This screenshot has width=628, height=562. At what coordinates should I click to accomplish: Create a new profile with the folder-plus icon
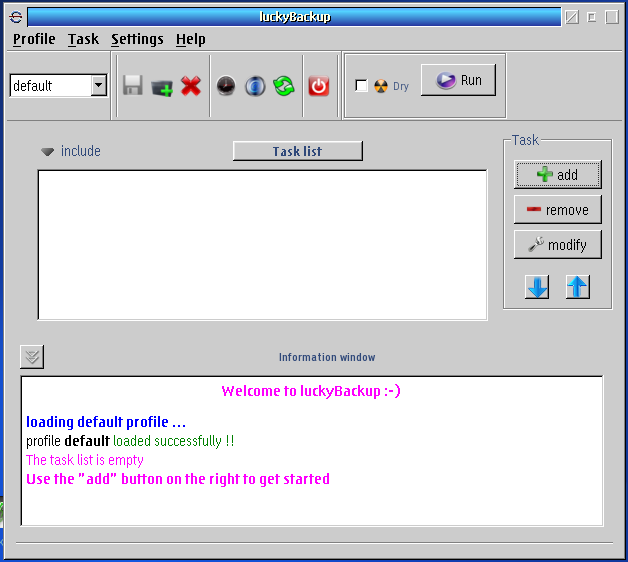[x=162, y=87]
